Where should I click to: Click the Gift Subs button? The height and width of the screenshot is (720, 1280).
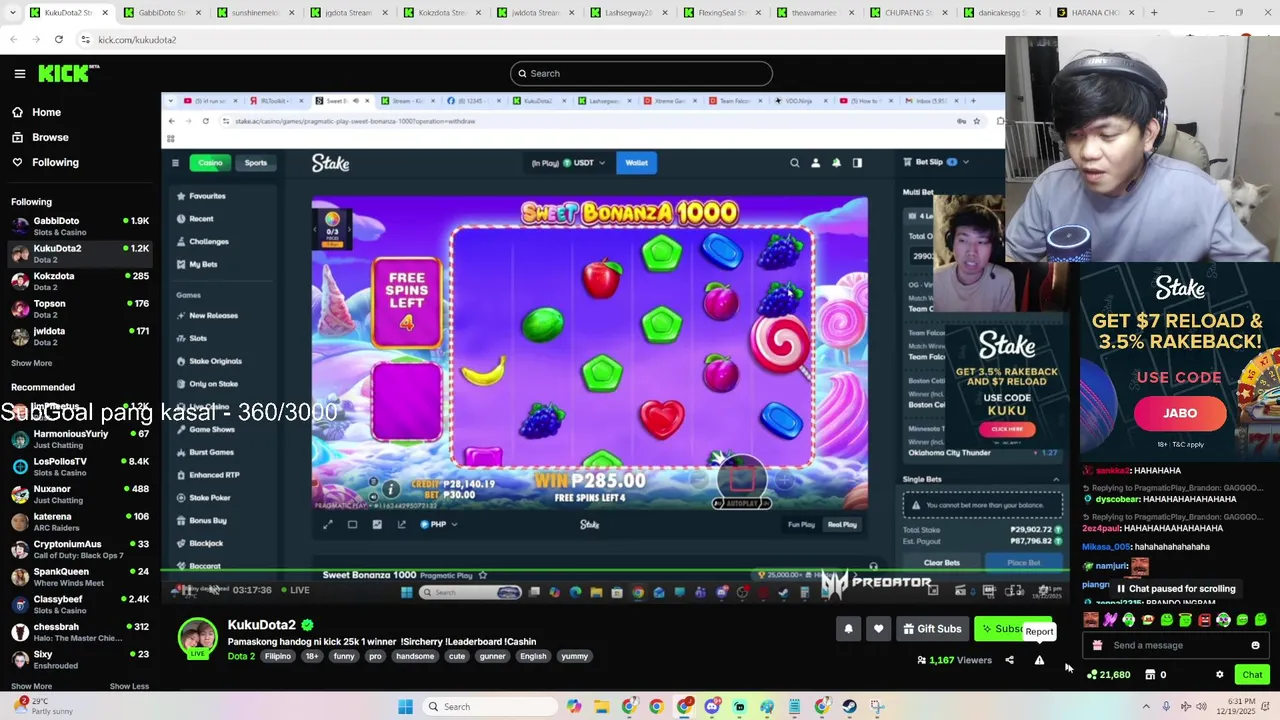pyautogui.click(x=932, y=629)
